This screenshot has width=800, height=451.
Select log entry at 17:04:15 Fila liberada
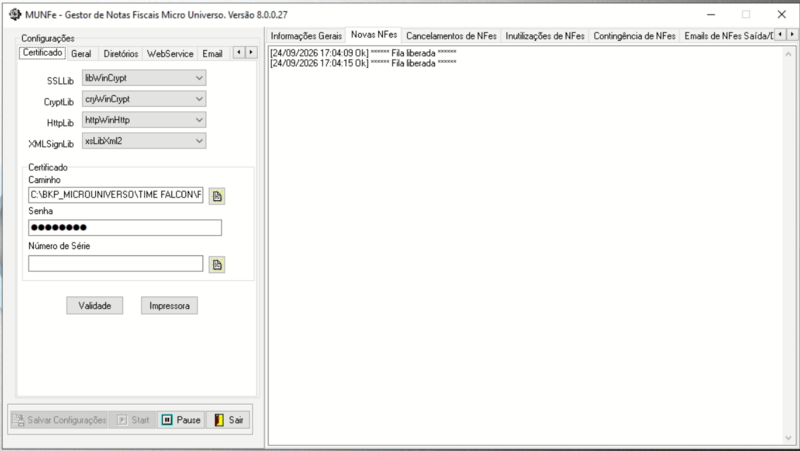[363, 63]
